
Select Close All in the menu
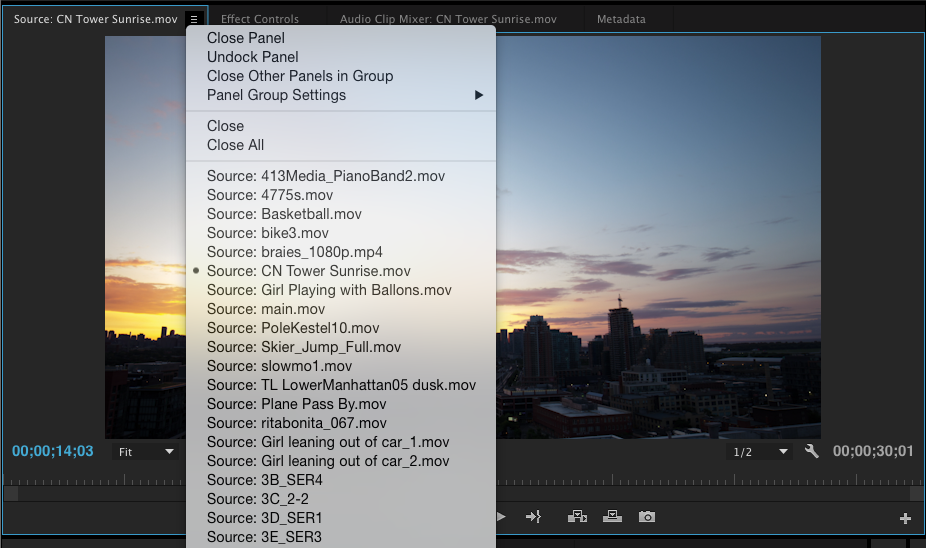click(341, 145)
